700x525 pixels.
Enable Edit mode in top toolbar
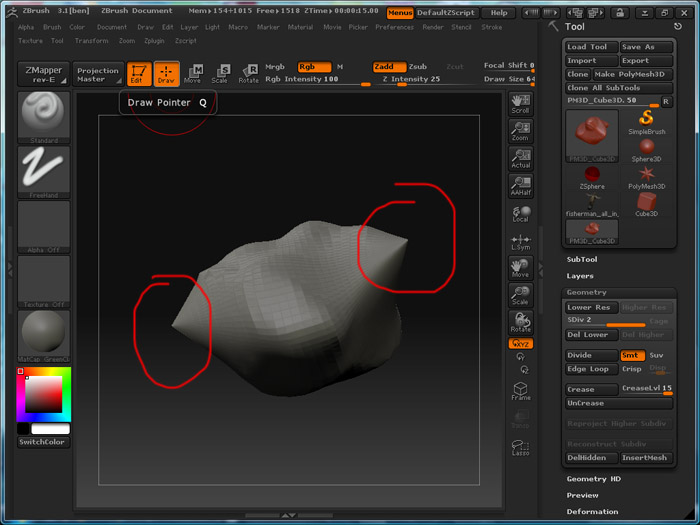pos(139,74)
